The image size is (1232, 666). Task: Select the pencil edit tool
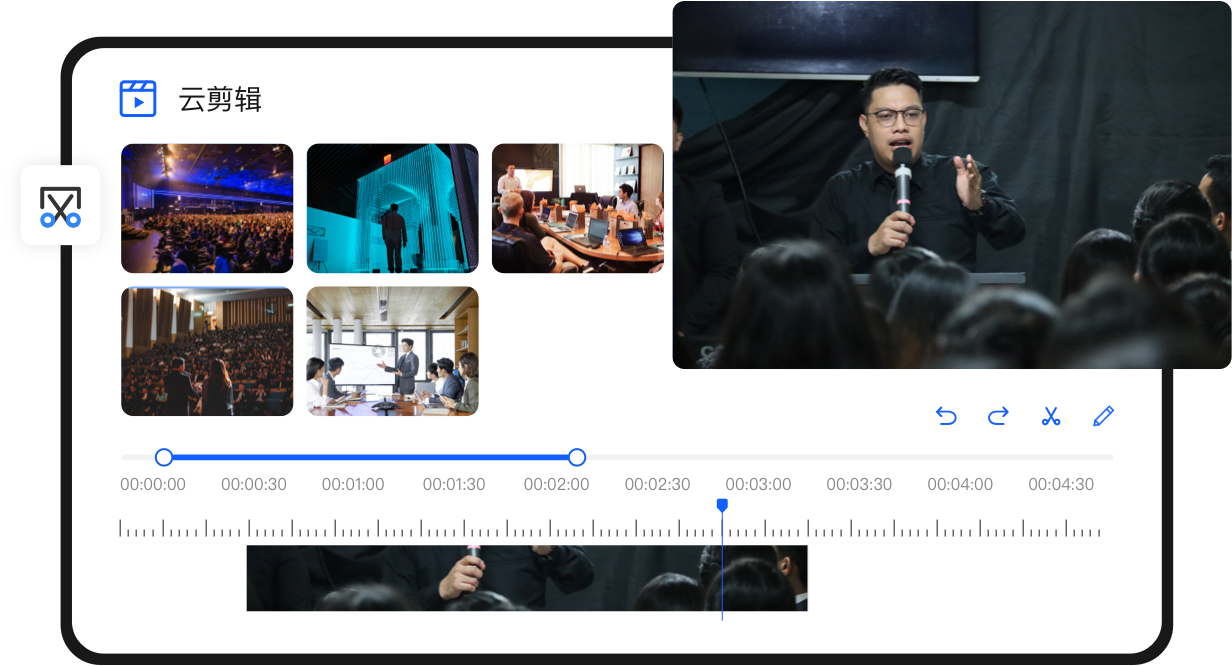(x=1103, y=416)
